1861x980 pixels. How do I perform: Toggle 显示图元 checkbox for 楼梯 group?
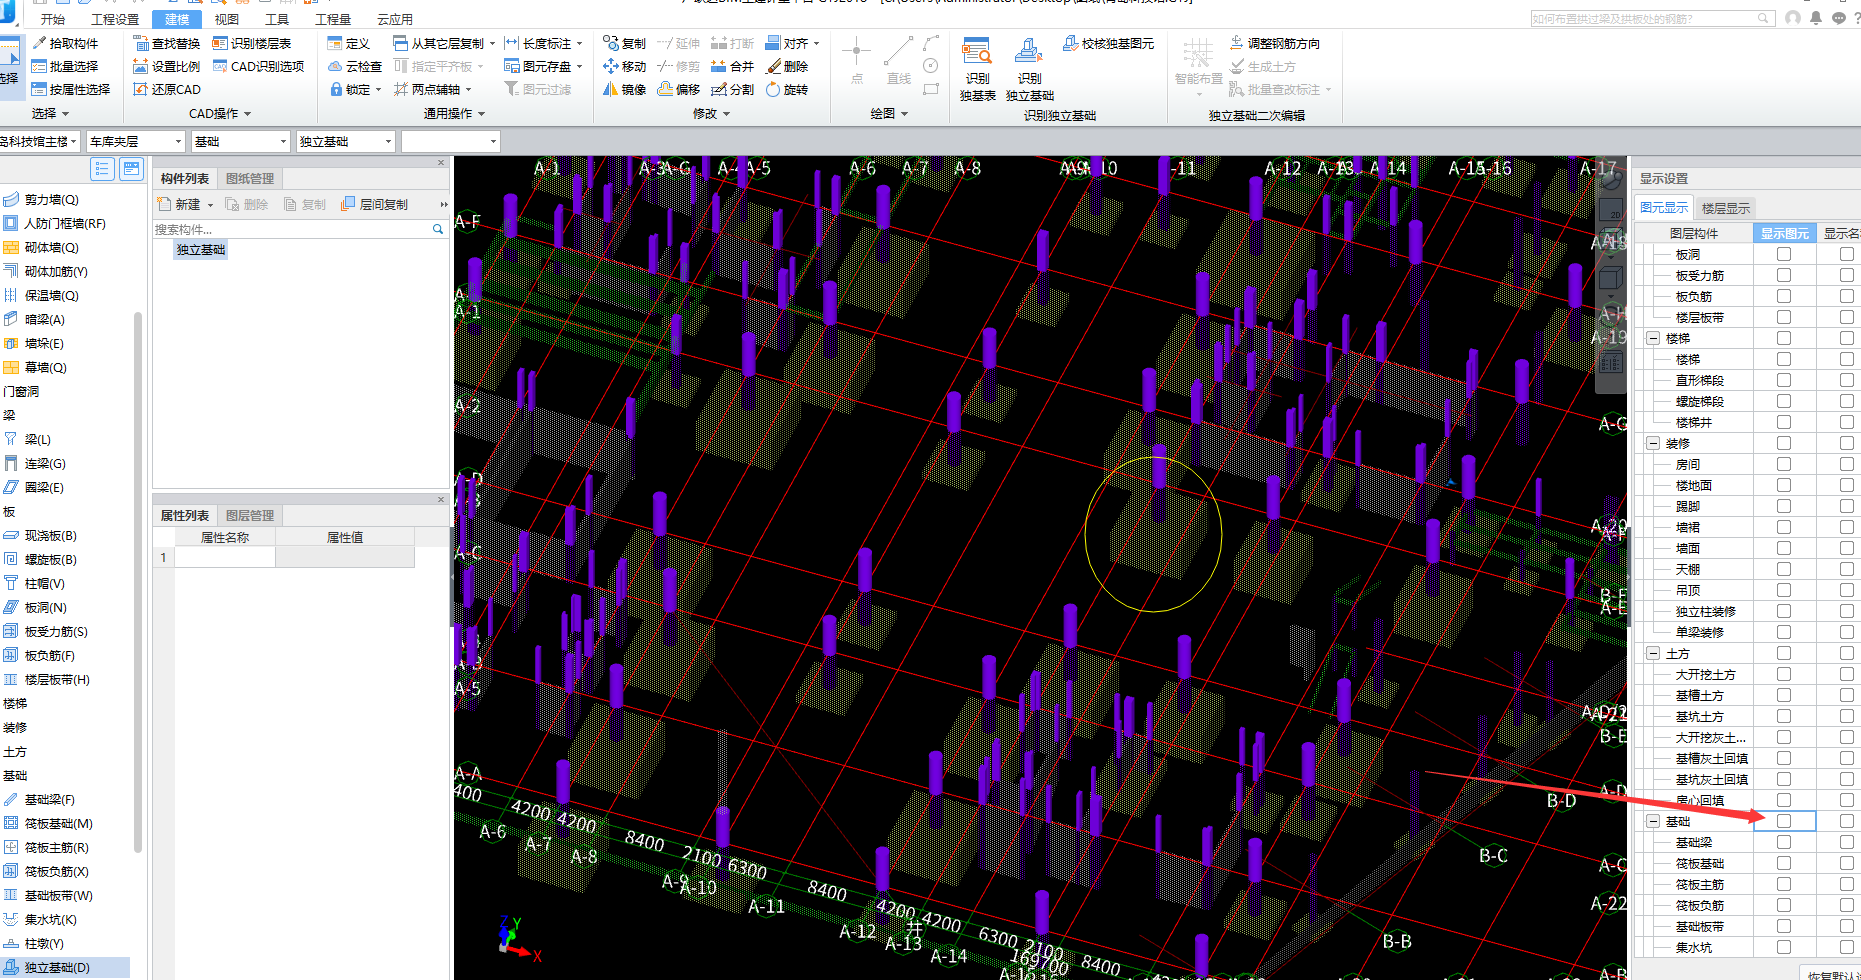1783,338
